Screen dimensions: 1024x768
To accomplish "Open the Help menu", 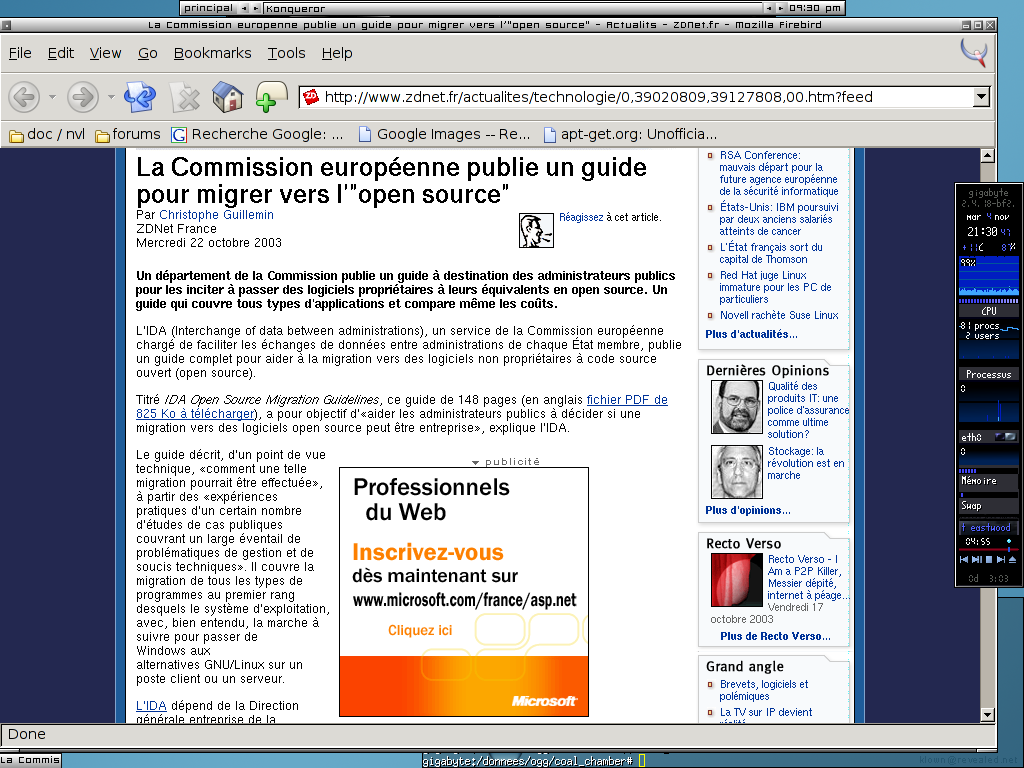I will click(x=337, y=54).
